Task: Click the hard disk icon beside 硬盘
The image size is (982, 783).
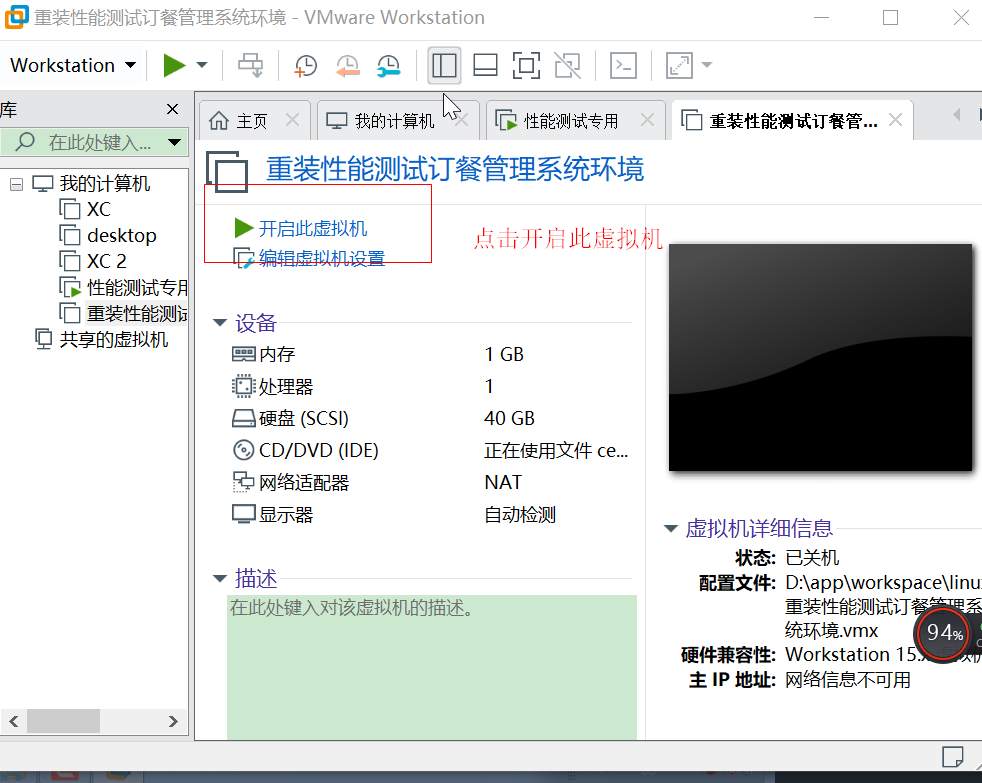Action: coord(244,418)
